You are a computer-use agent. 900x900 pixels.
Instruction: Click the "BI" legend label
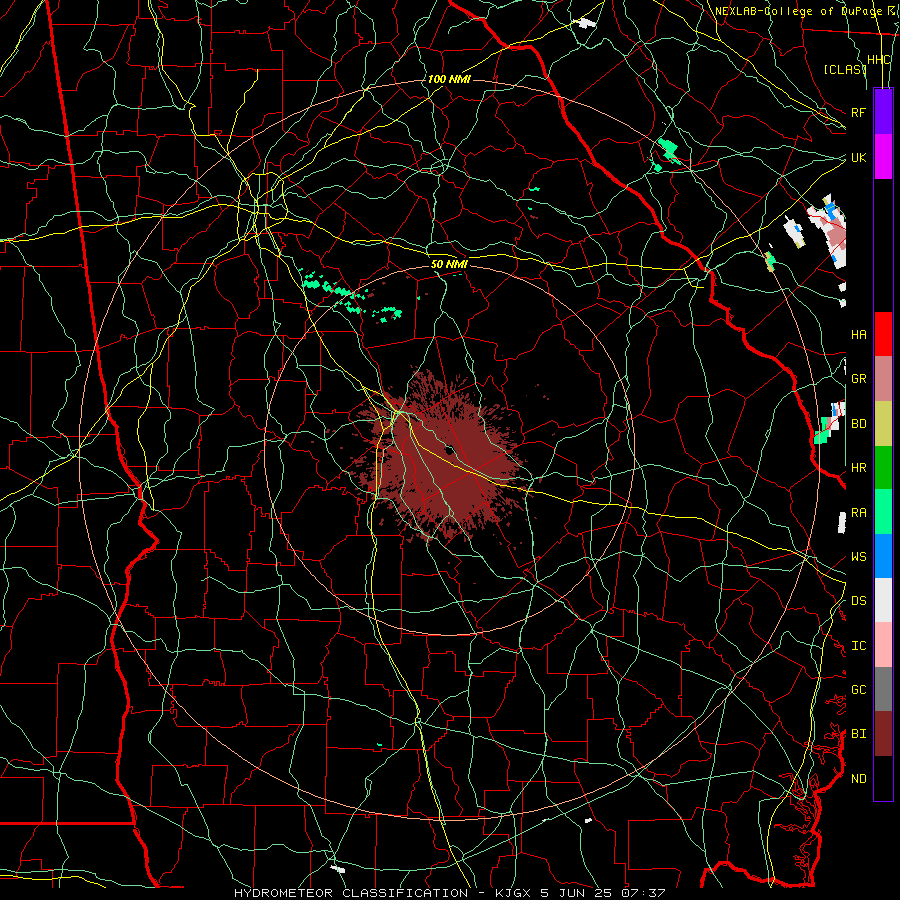tap(858, 734)
